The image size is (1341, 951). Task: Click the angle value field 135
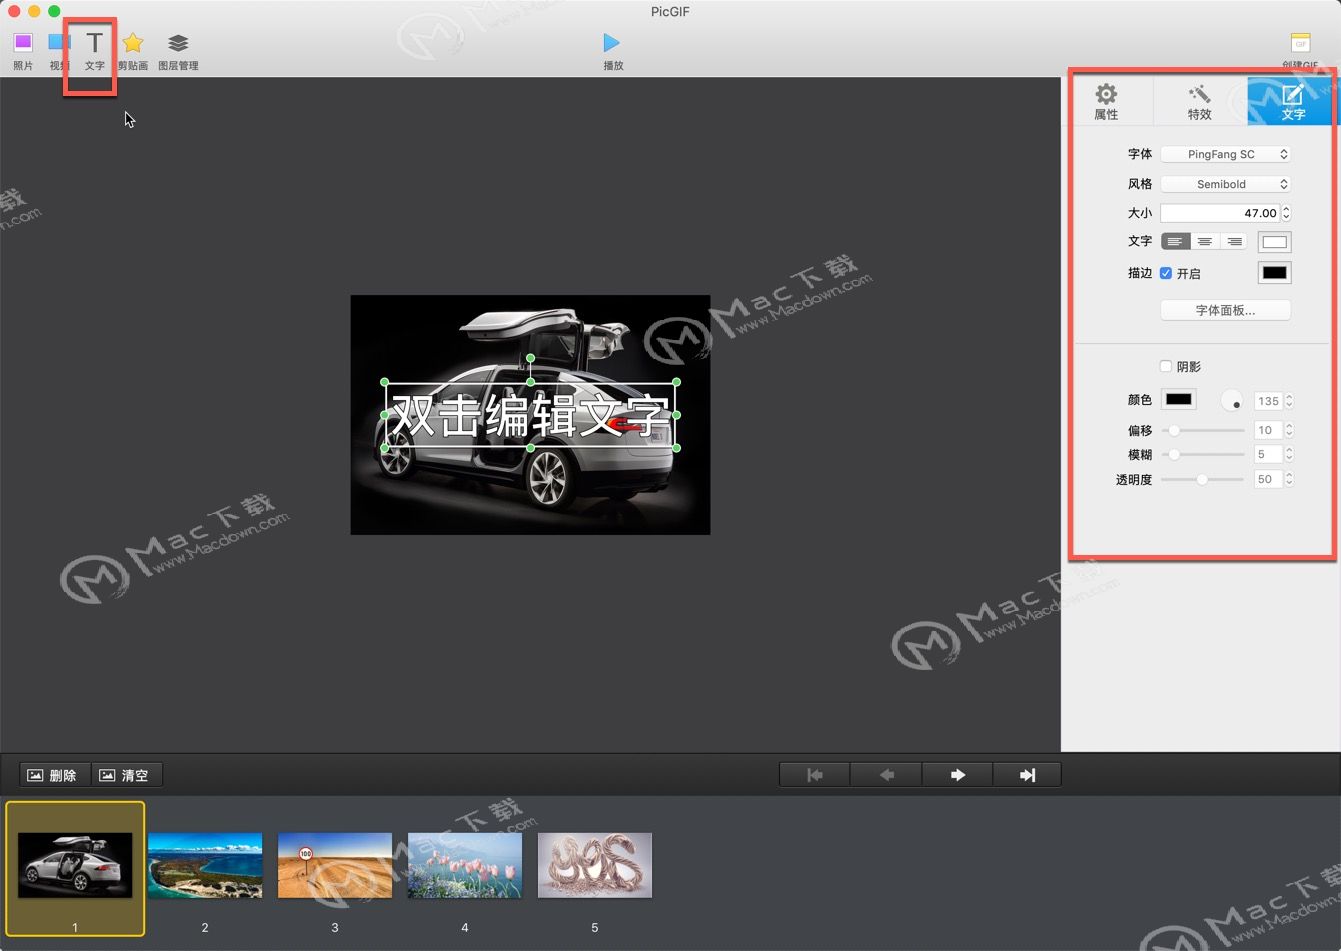click(1268, 401)
